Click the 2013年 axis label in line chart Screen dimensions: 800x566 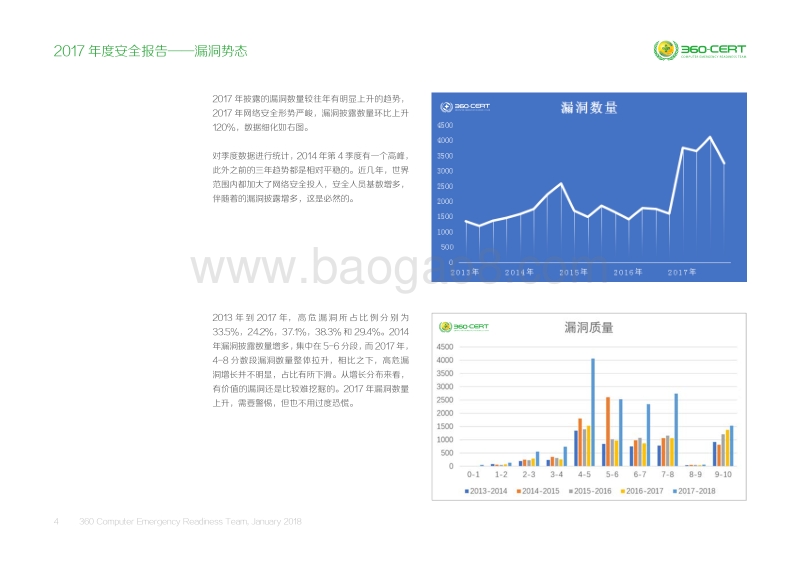pyautogui.click(x=465, y=273)
